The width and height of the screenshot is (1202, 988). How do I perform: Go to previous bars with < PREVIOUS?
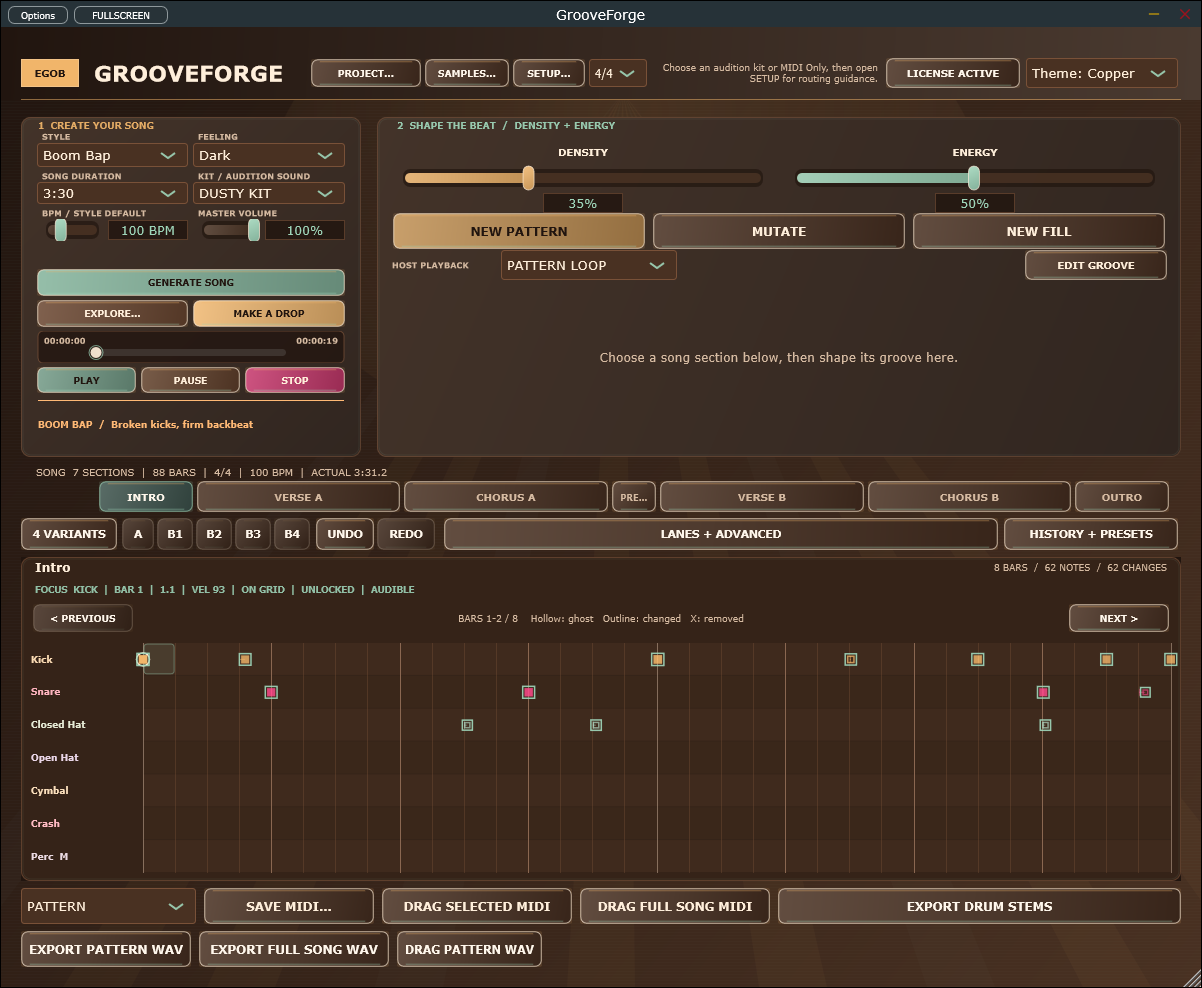pos(83,618)
